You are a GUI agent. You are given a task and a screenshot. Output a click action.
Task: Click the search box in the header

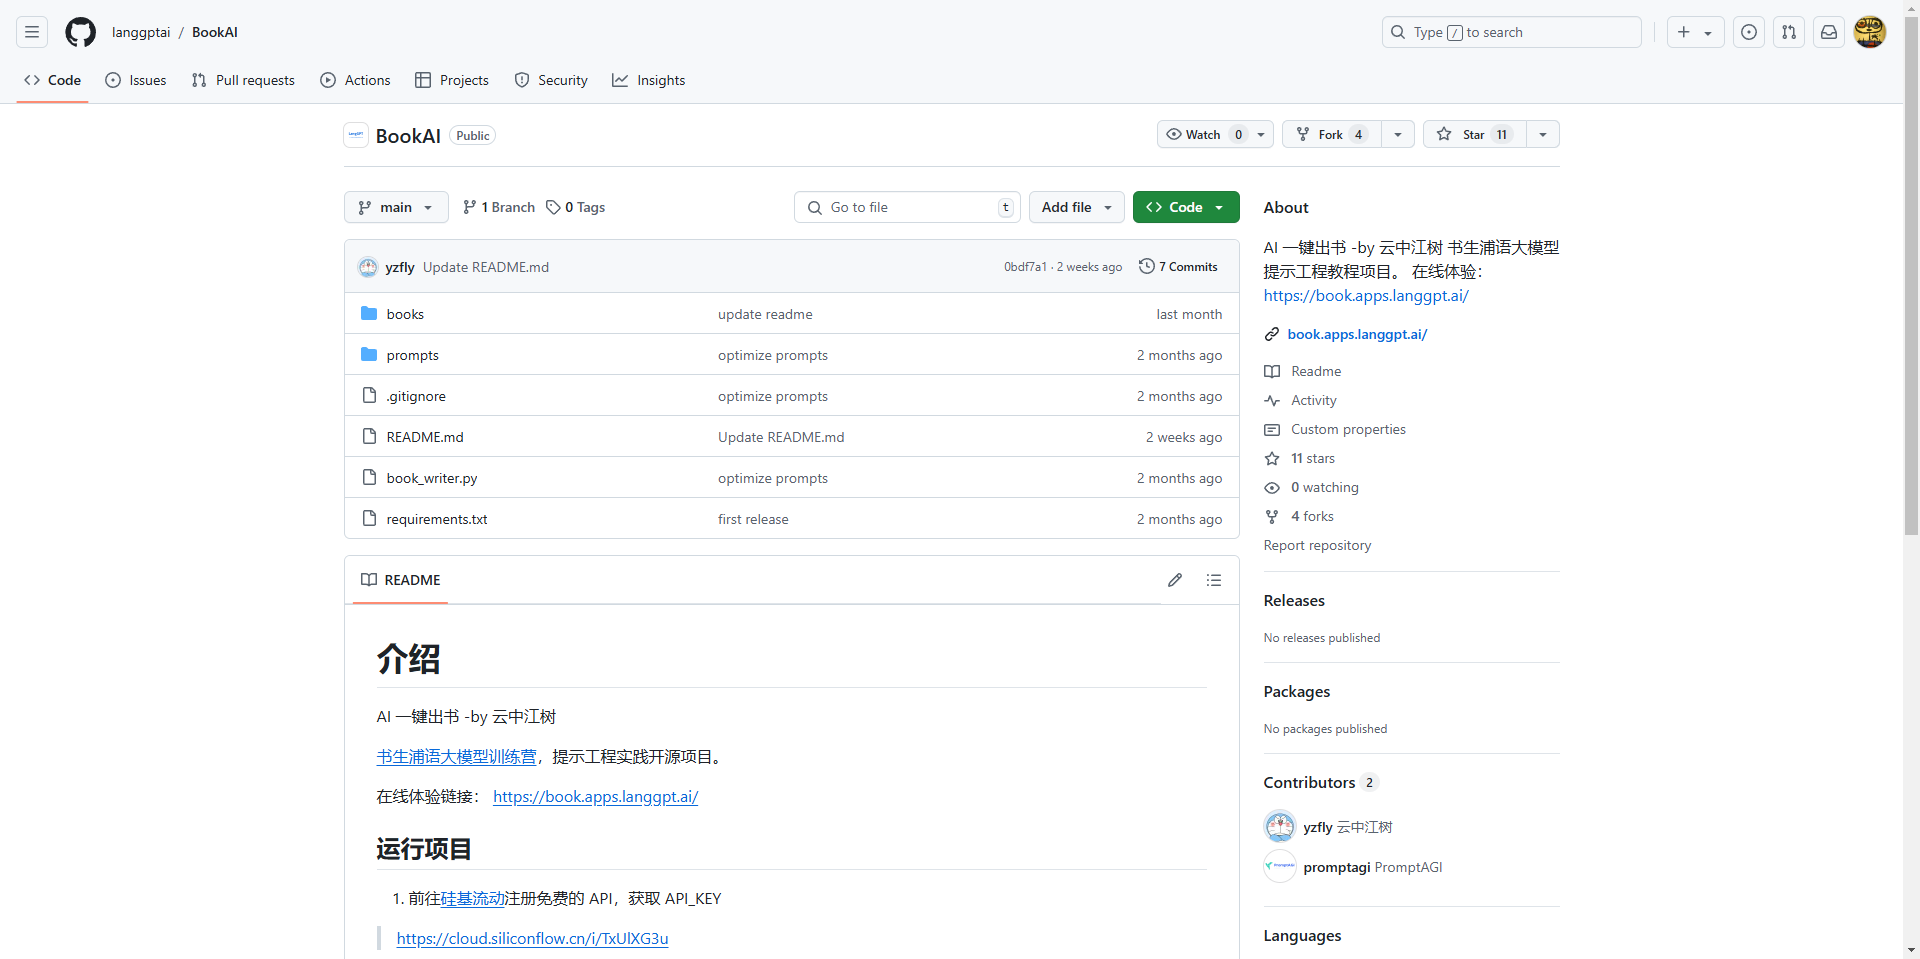coord(1512,32)
